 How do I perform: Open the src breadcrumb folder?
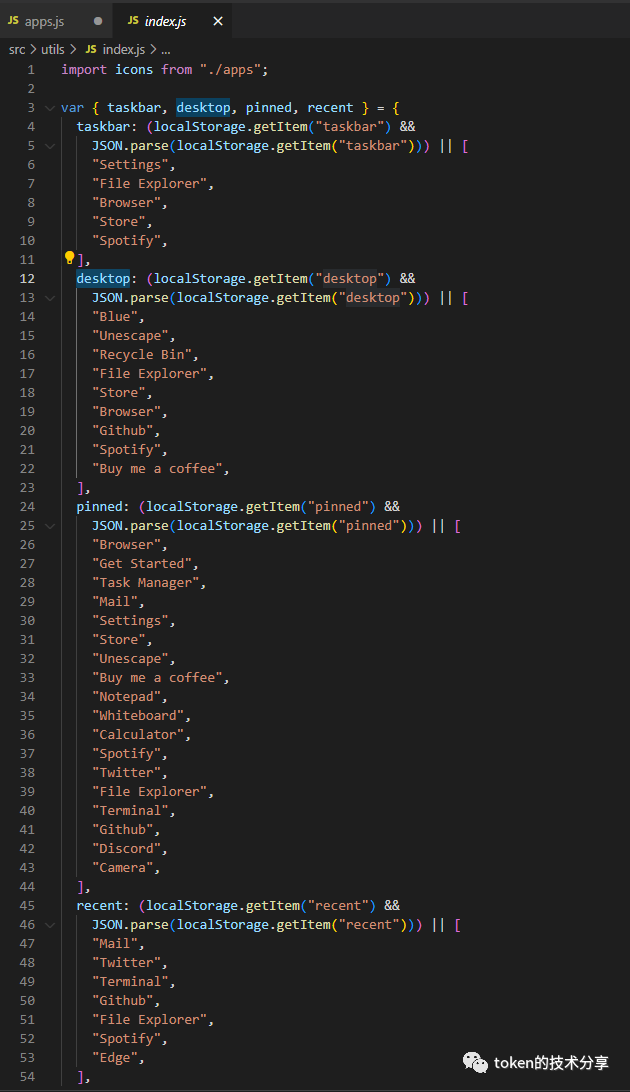pyautogui.click(x=17, y=49)
